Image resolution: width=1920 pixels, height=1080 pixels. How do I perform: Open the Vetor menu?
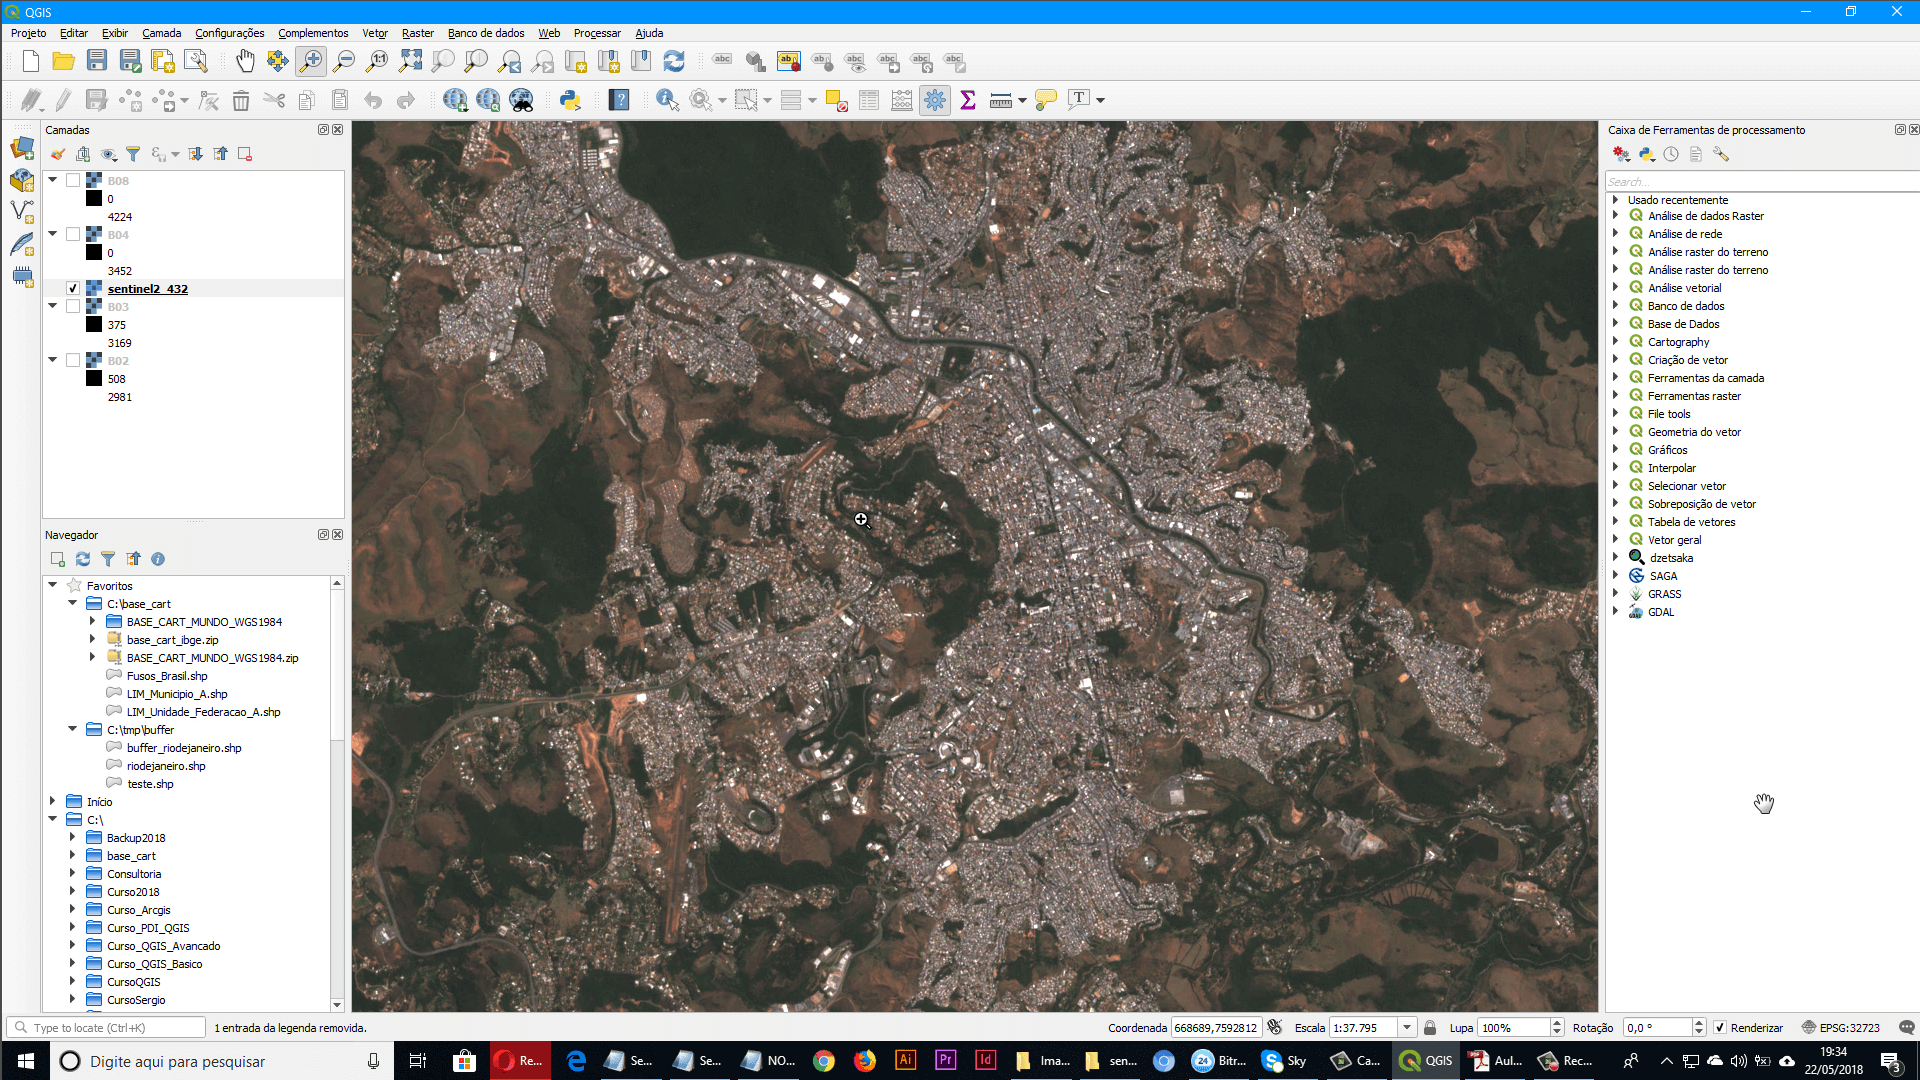click(374, 33)
